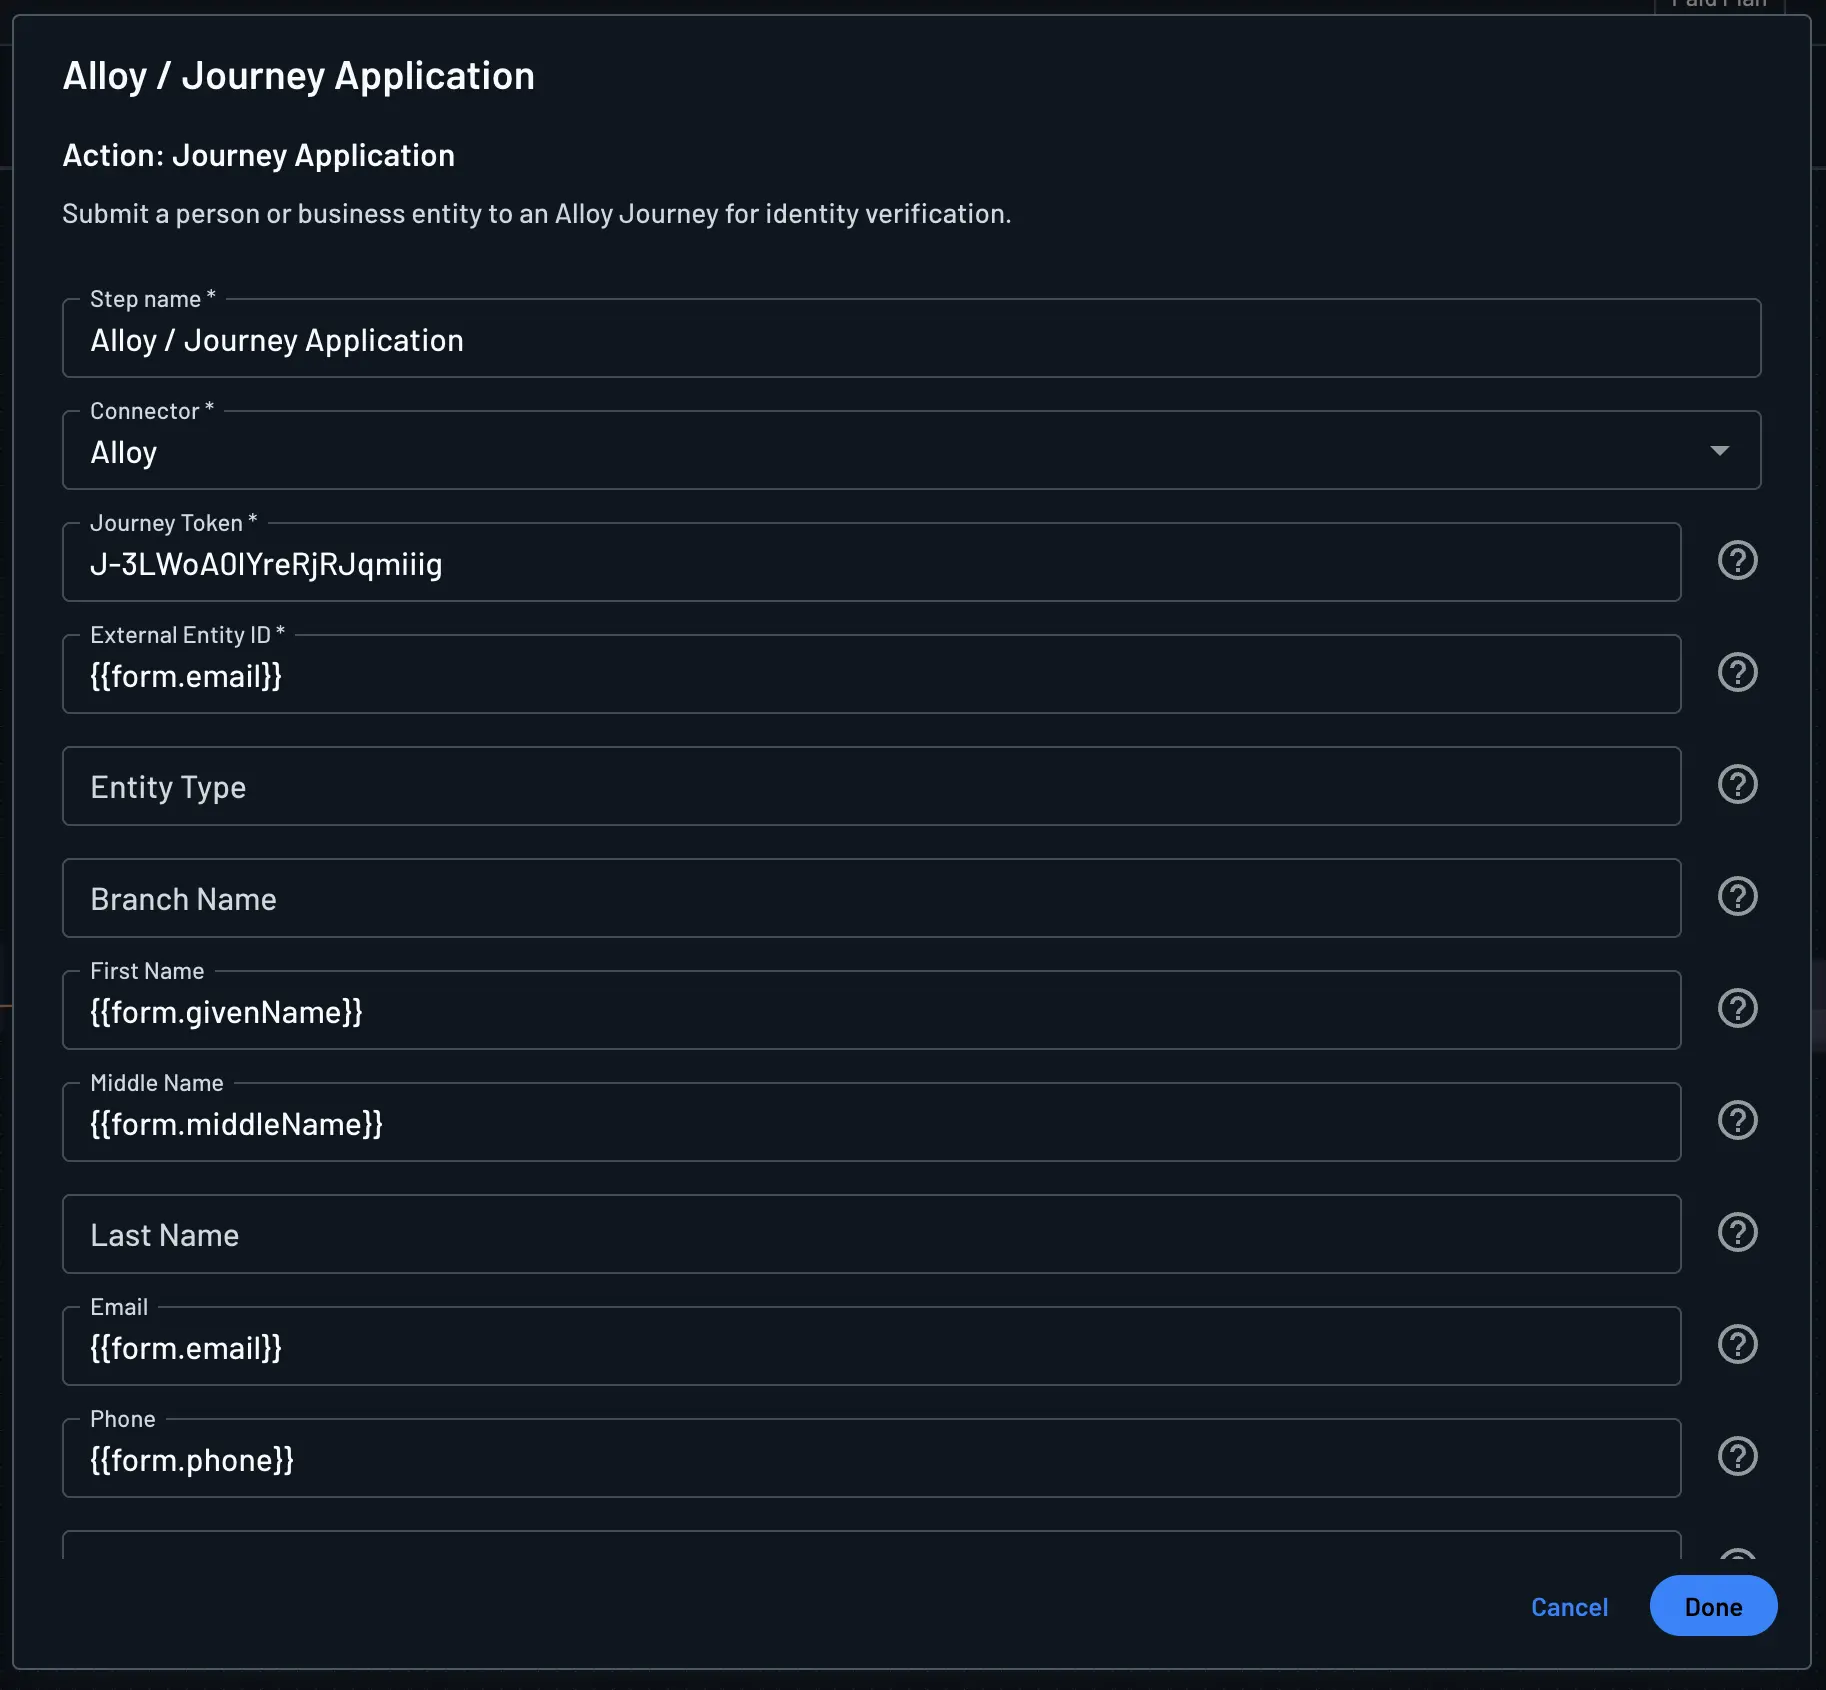Edit the Step name field
This screenshot has height=1690, width=1826.
(911, 338)
